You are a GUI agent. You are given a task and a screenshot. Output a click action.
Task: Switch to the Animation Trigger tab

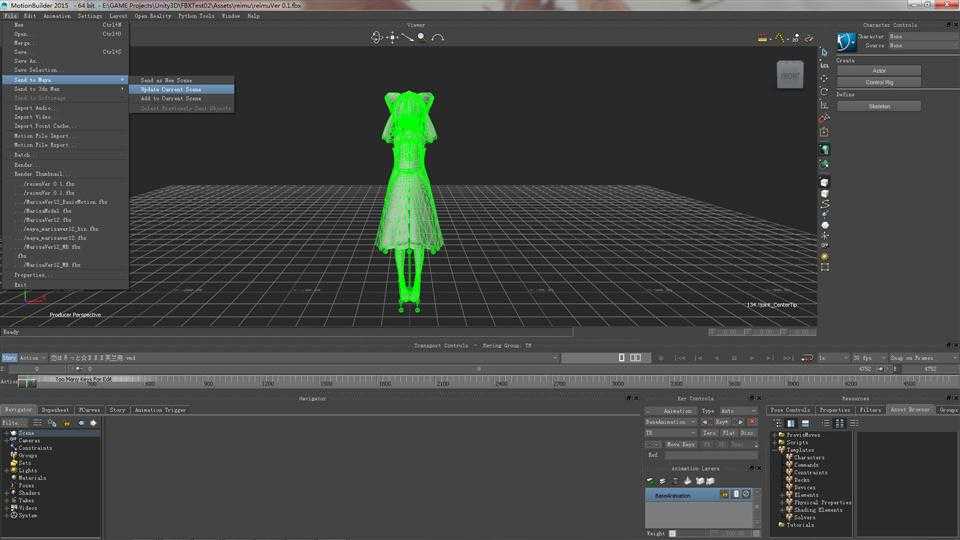(160, 410)
